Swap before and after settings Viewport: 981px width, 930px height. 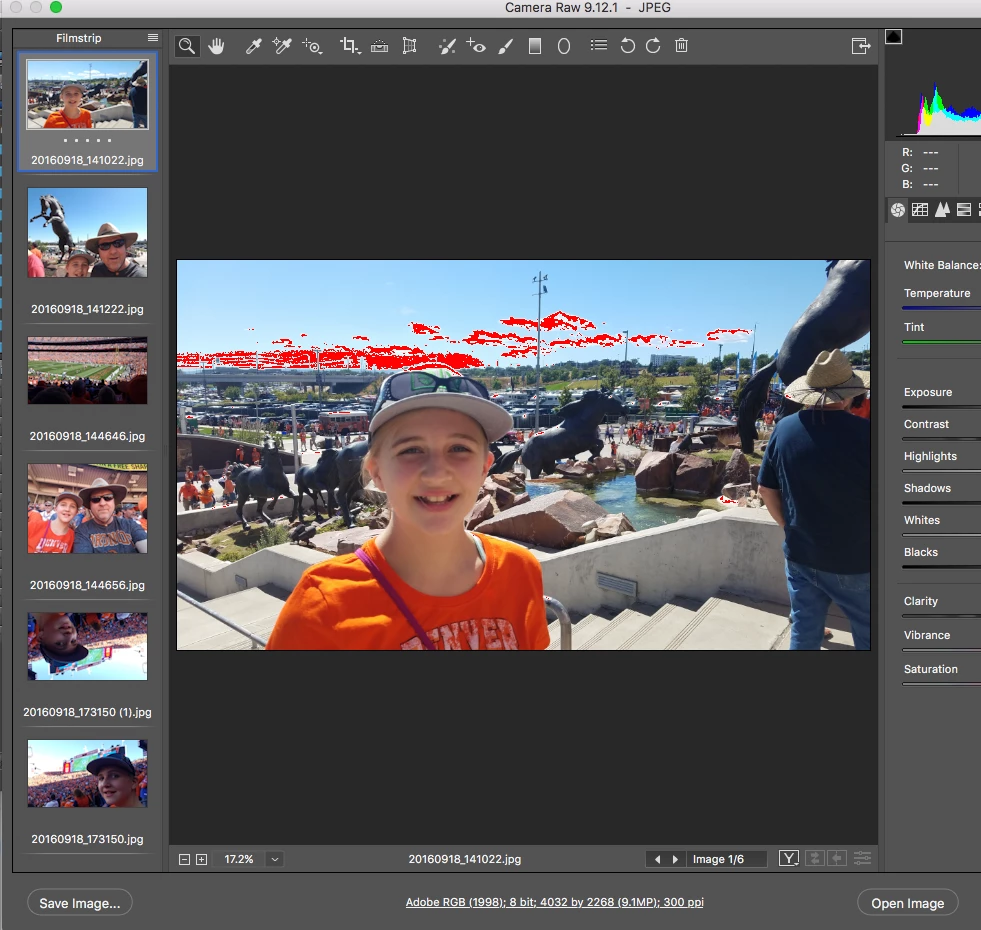pyautogui.click(x=815, y=858)
